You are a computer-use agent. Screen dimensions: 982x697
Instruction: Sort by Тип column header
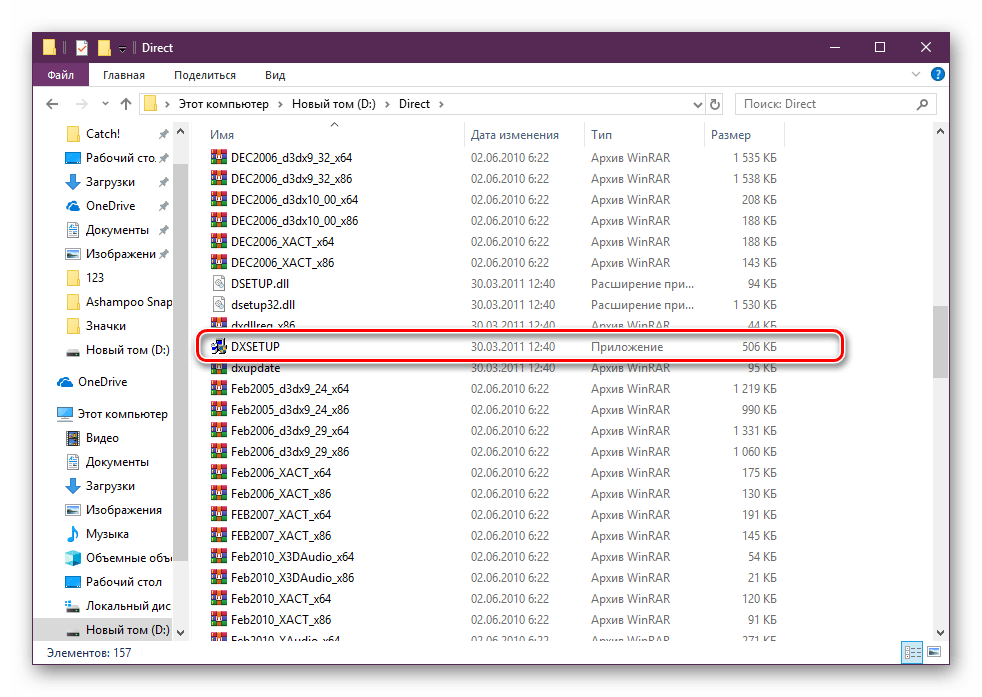[644, 135]
